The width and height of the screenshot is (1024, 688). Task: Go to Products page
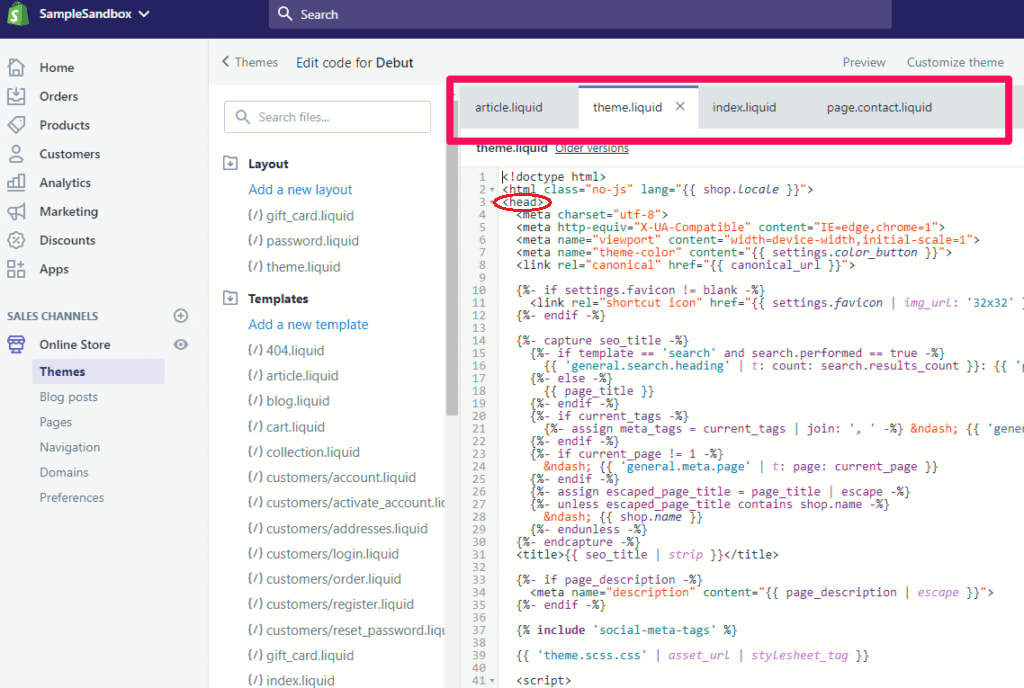64,125
